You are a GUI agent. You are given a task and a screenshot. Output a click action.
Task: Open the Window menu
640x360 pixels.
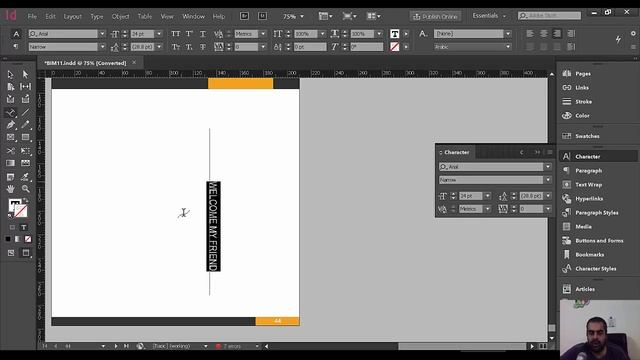193,16
